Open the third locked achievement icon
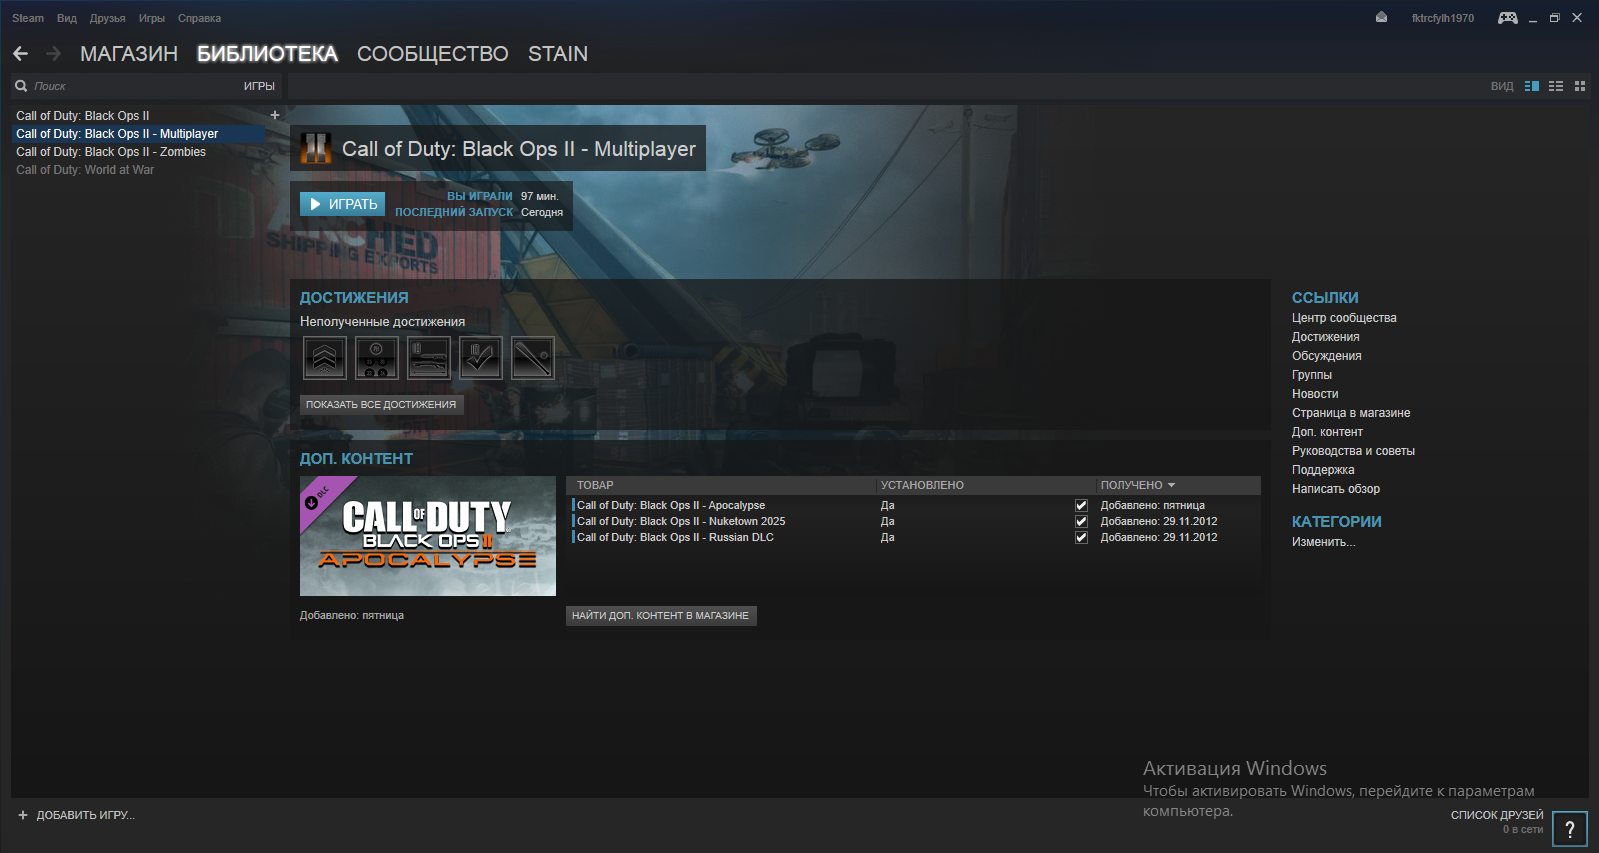The image size is (1599, 853). 429,358
